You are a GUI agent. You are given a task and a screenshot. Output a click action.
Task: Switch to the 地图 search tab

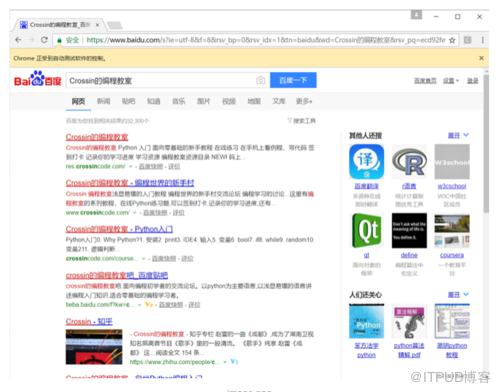tap(254, 101)
